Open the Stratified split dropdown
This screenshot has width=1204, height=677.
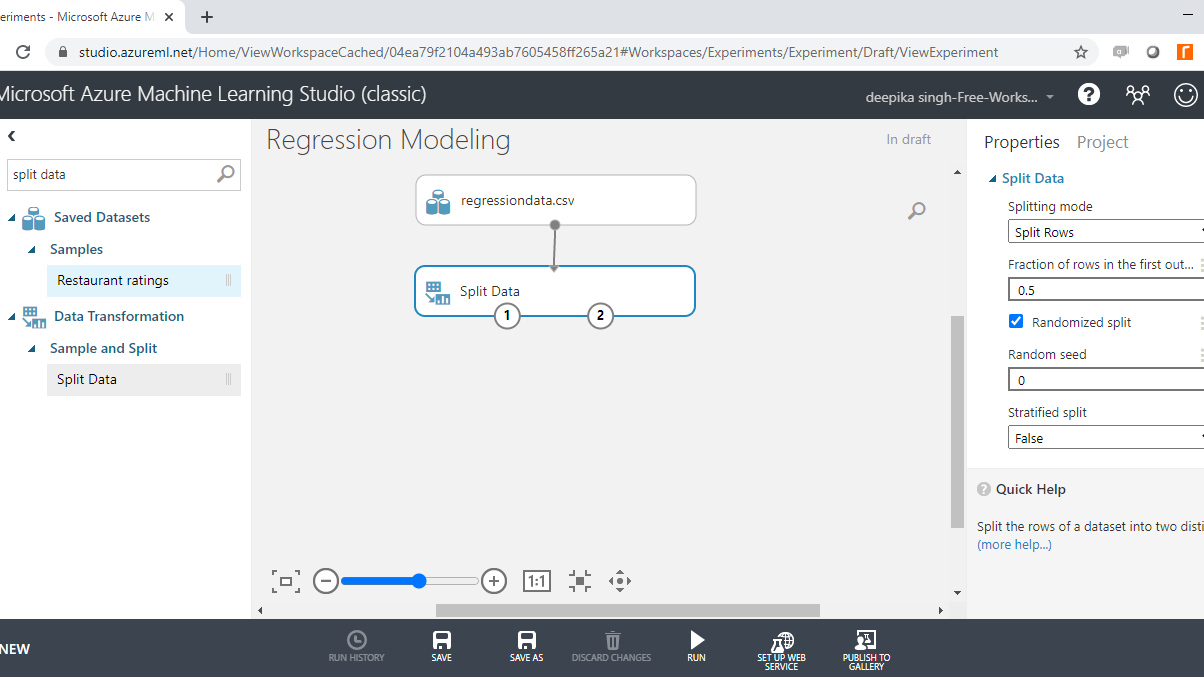1106,438
